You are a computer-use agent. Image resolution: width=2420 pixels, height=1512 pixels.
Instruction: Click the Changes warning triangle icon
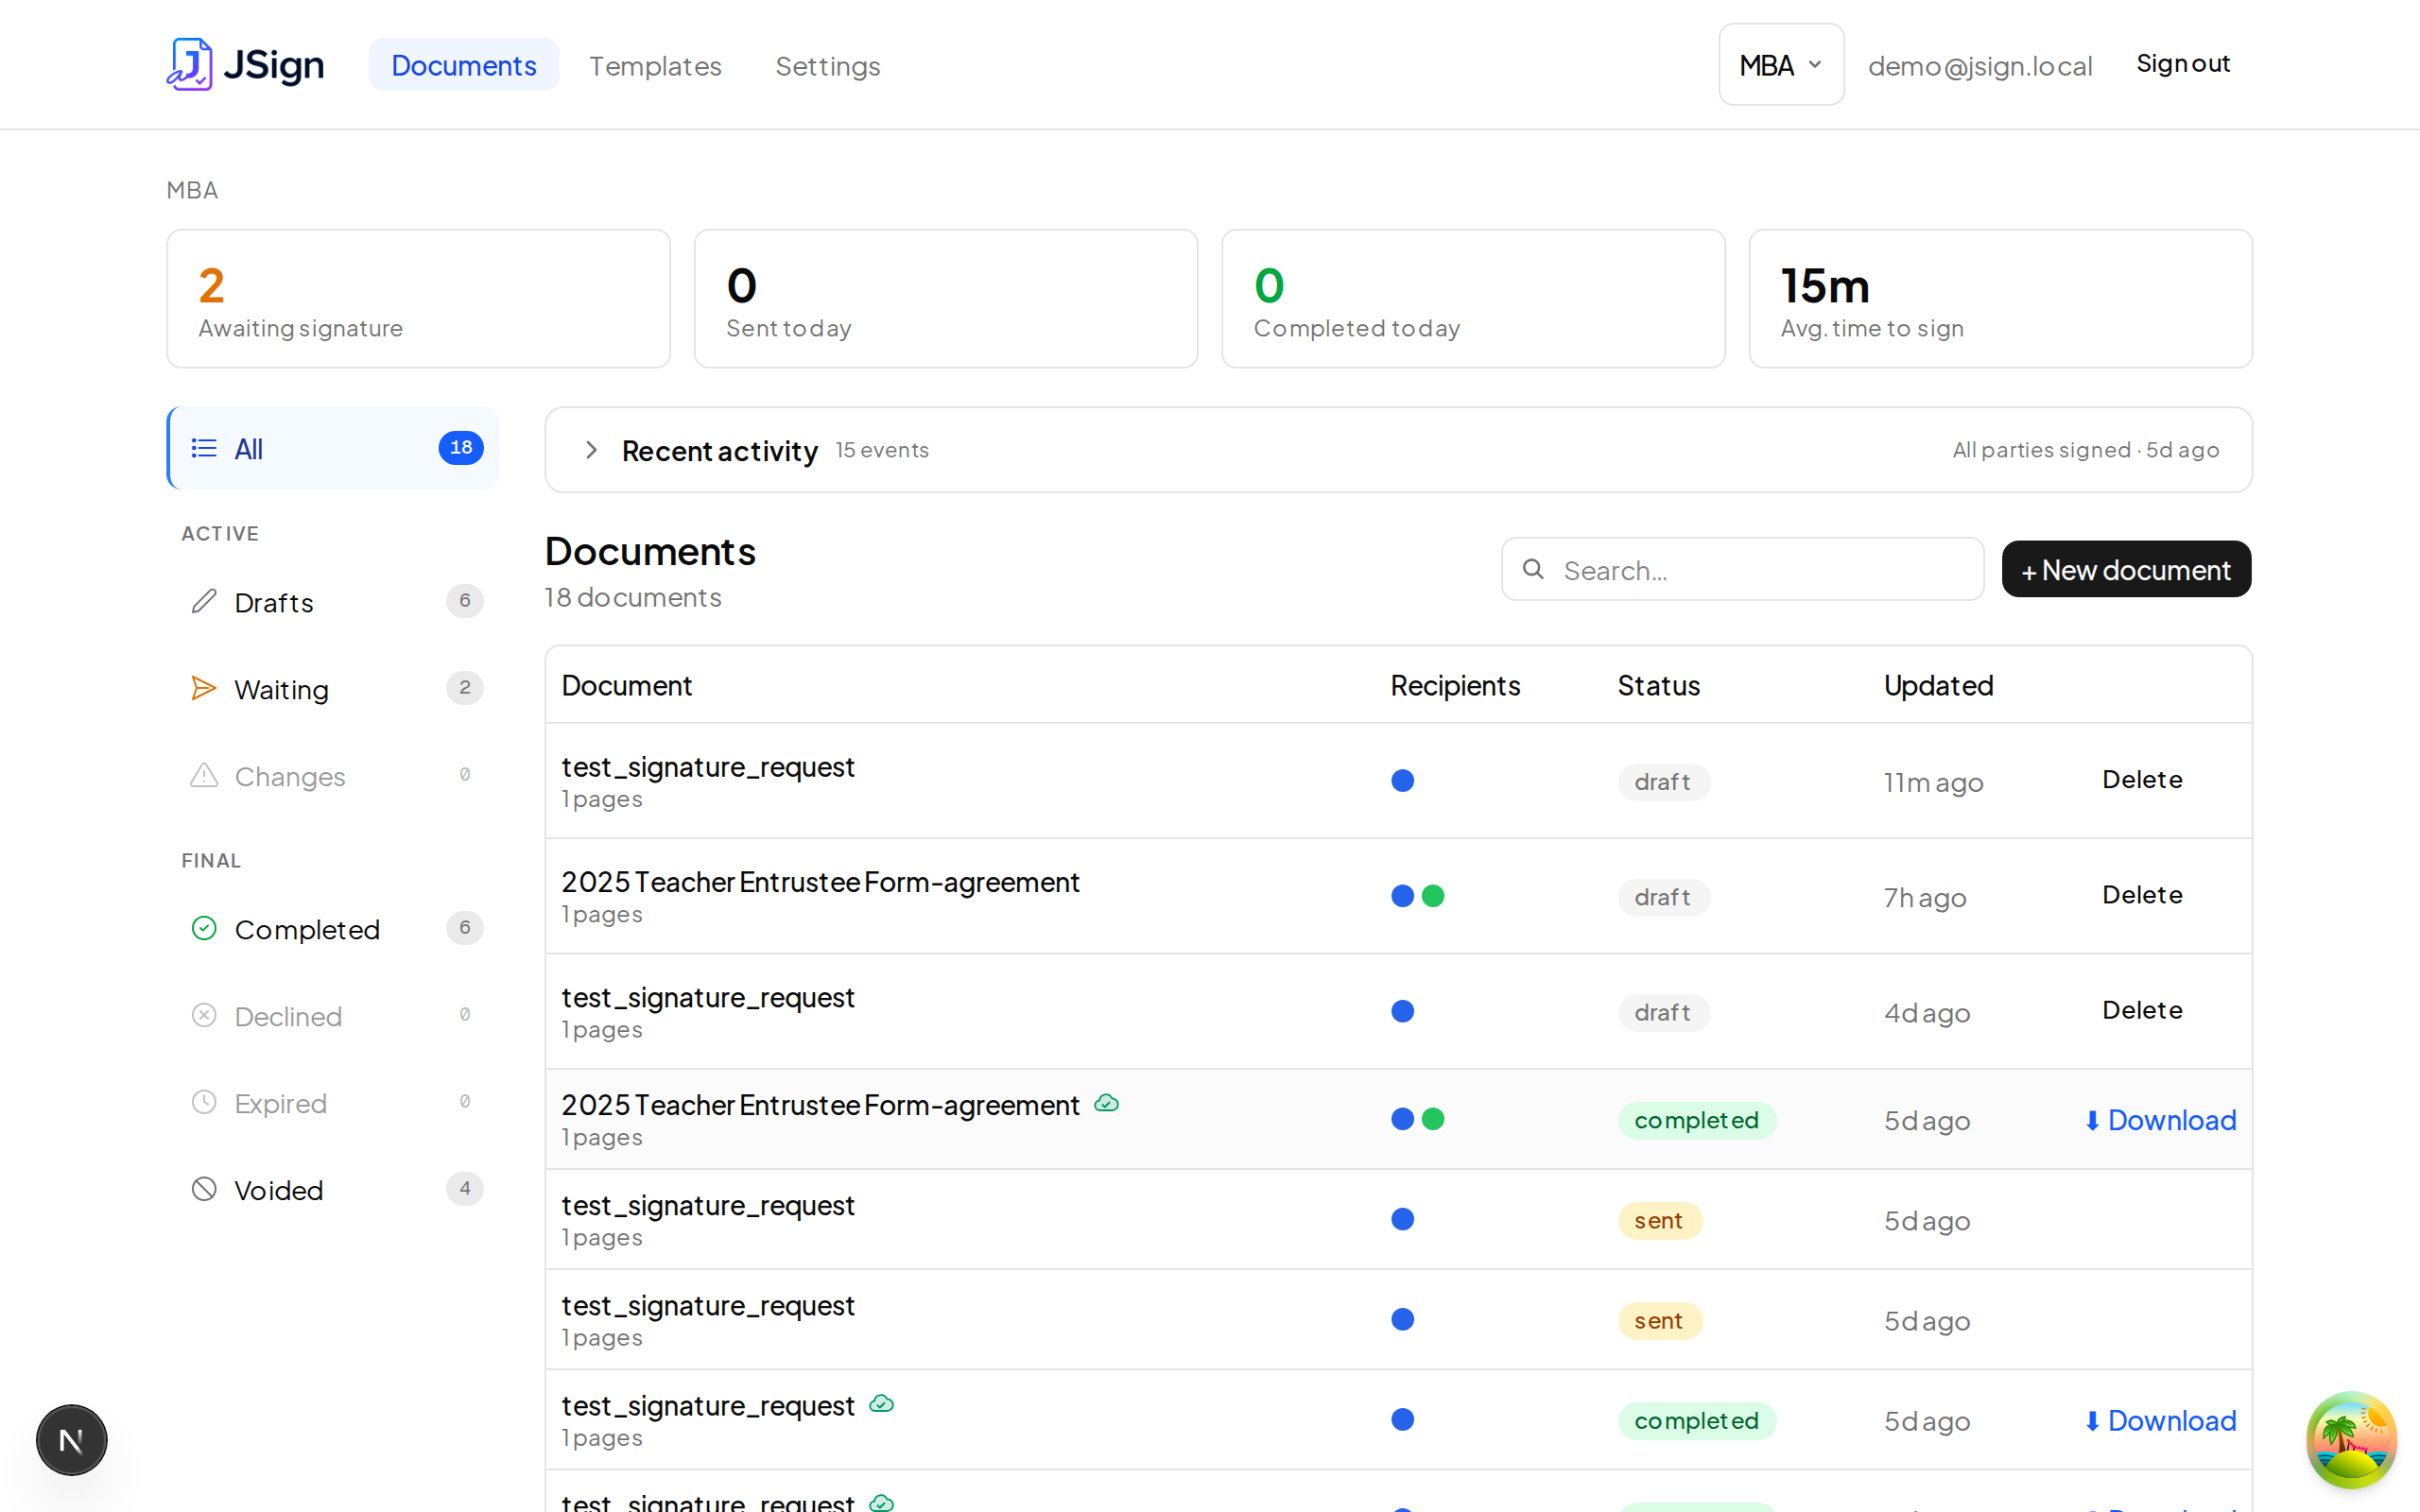[x=204, y=775]
